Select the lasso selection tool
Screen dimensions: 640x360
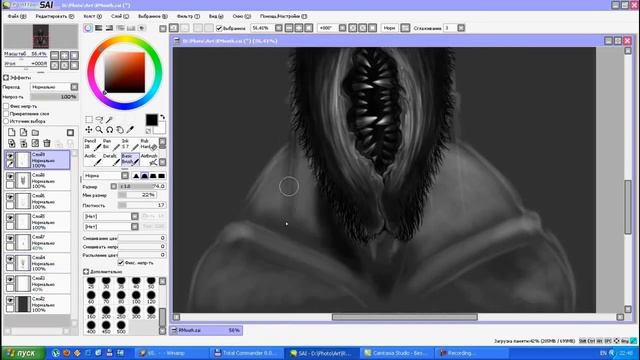(99, 119)
